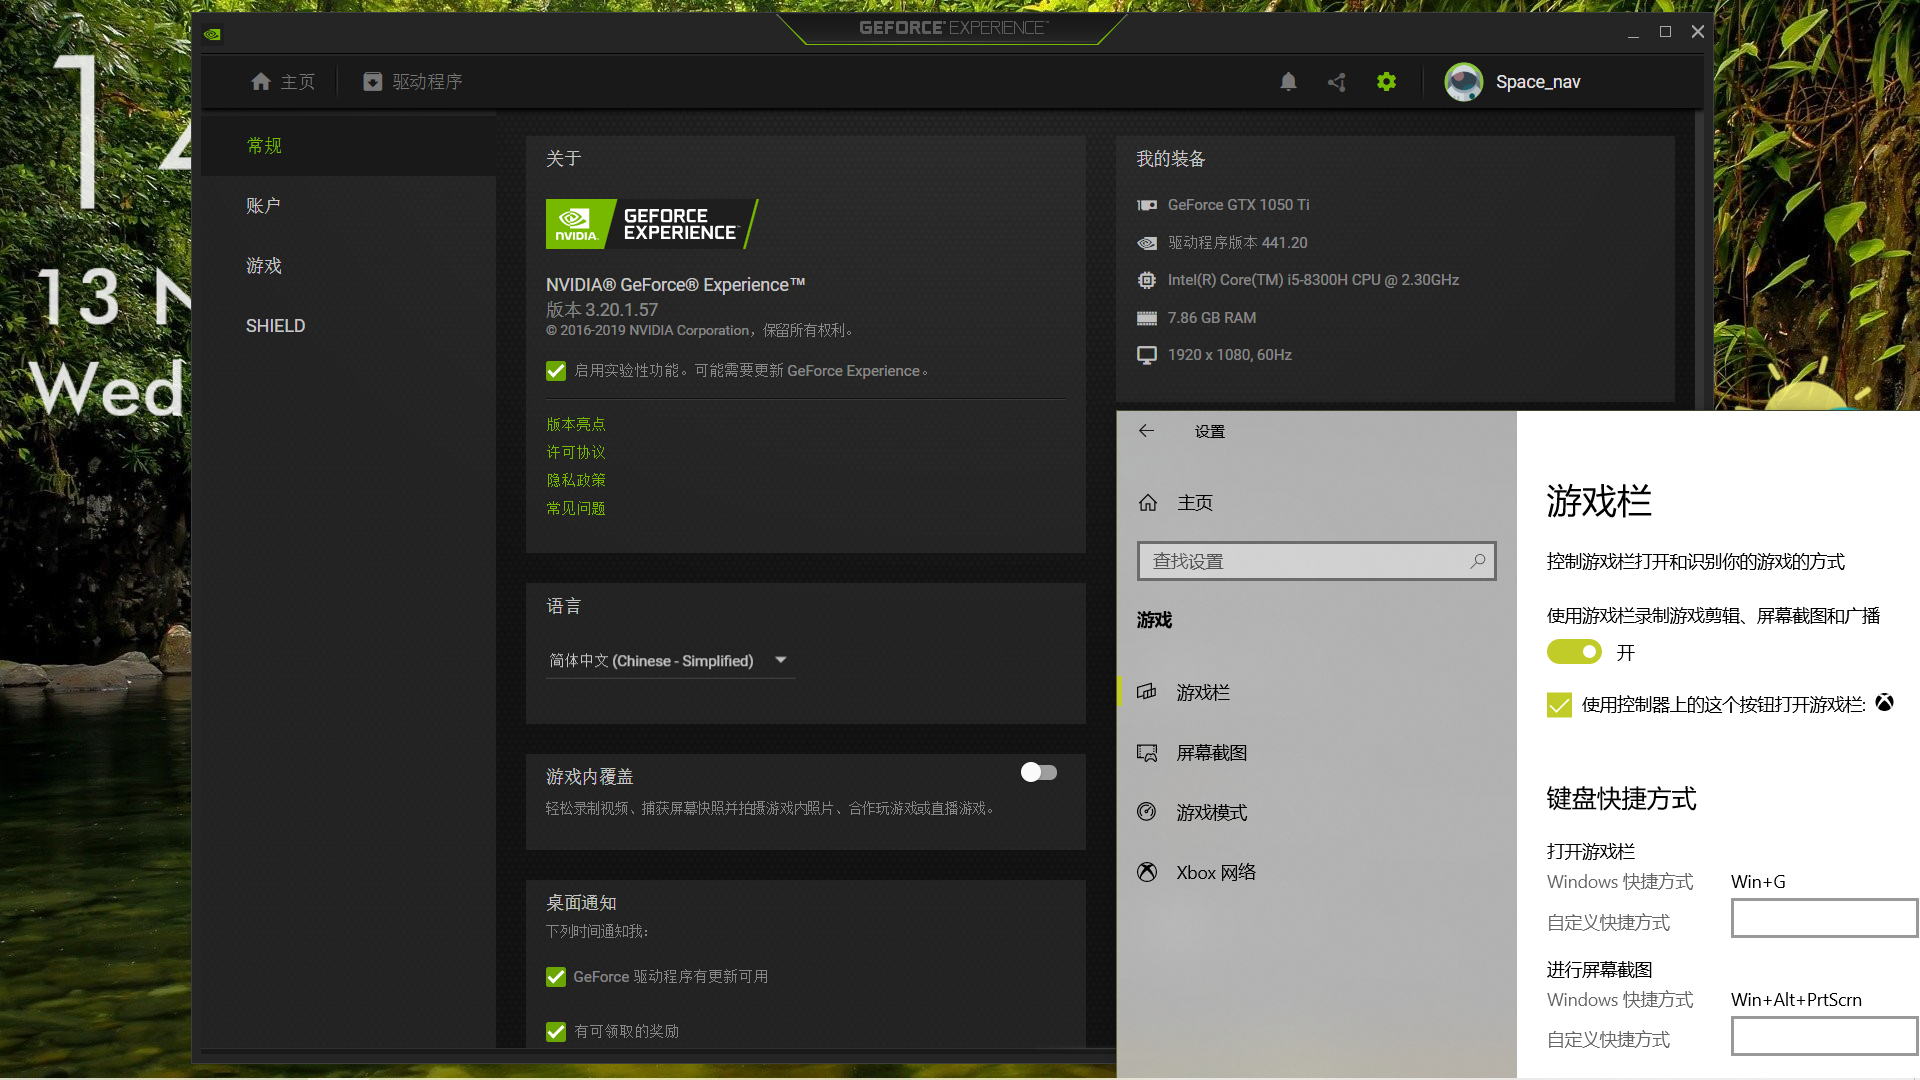Viewport: 1920px width, 1080px height.
Task: Click the home icon beside 主页 tab
Action: tap(261, 82)
